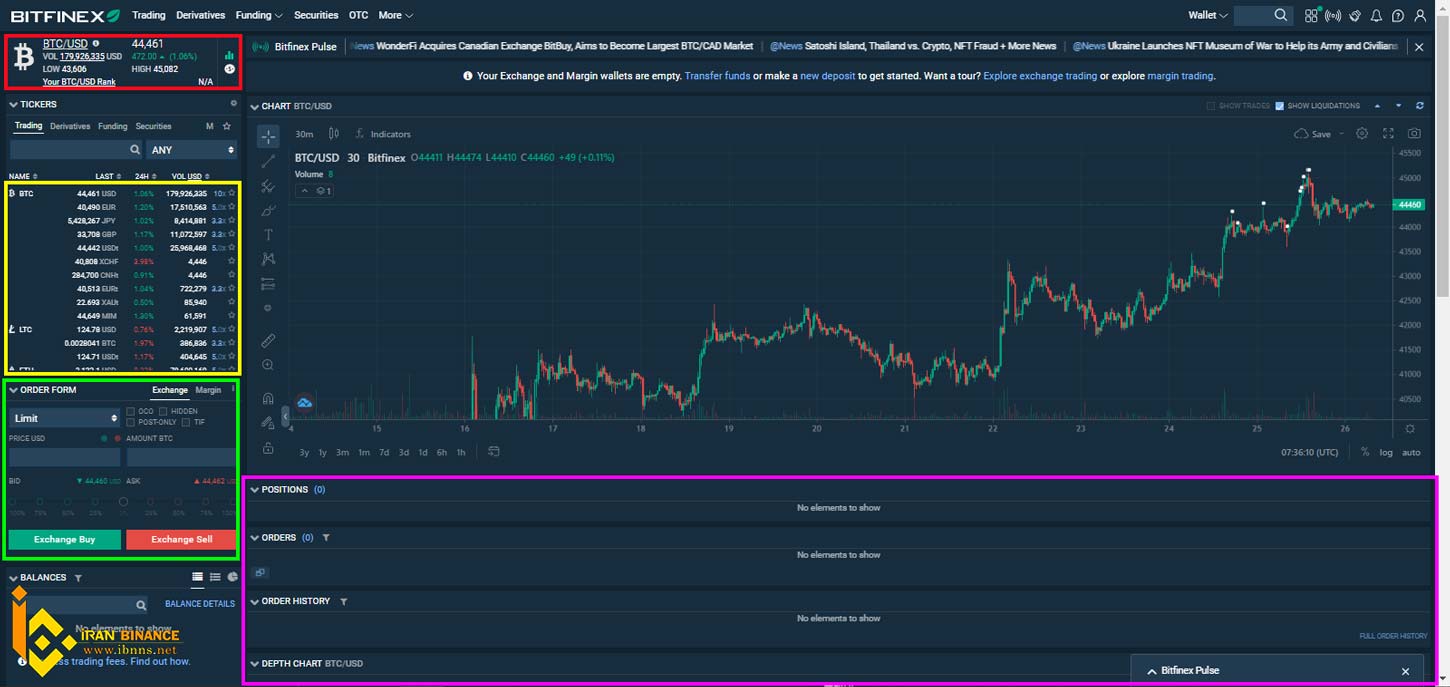Set chart range to 7d
This screenshot has width=1450, height=687.
[384, 452]
